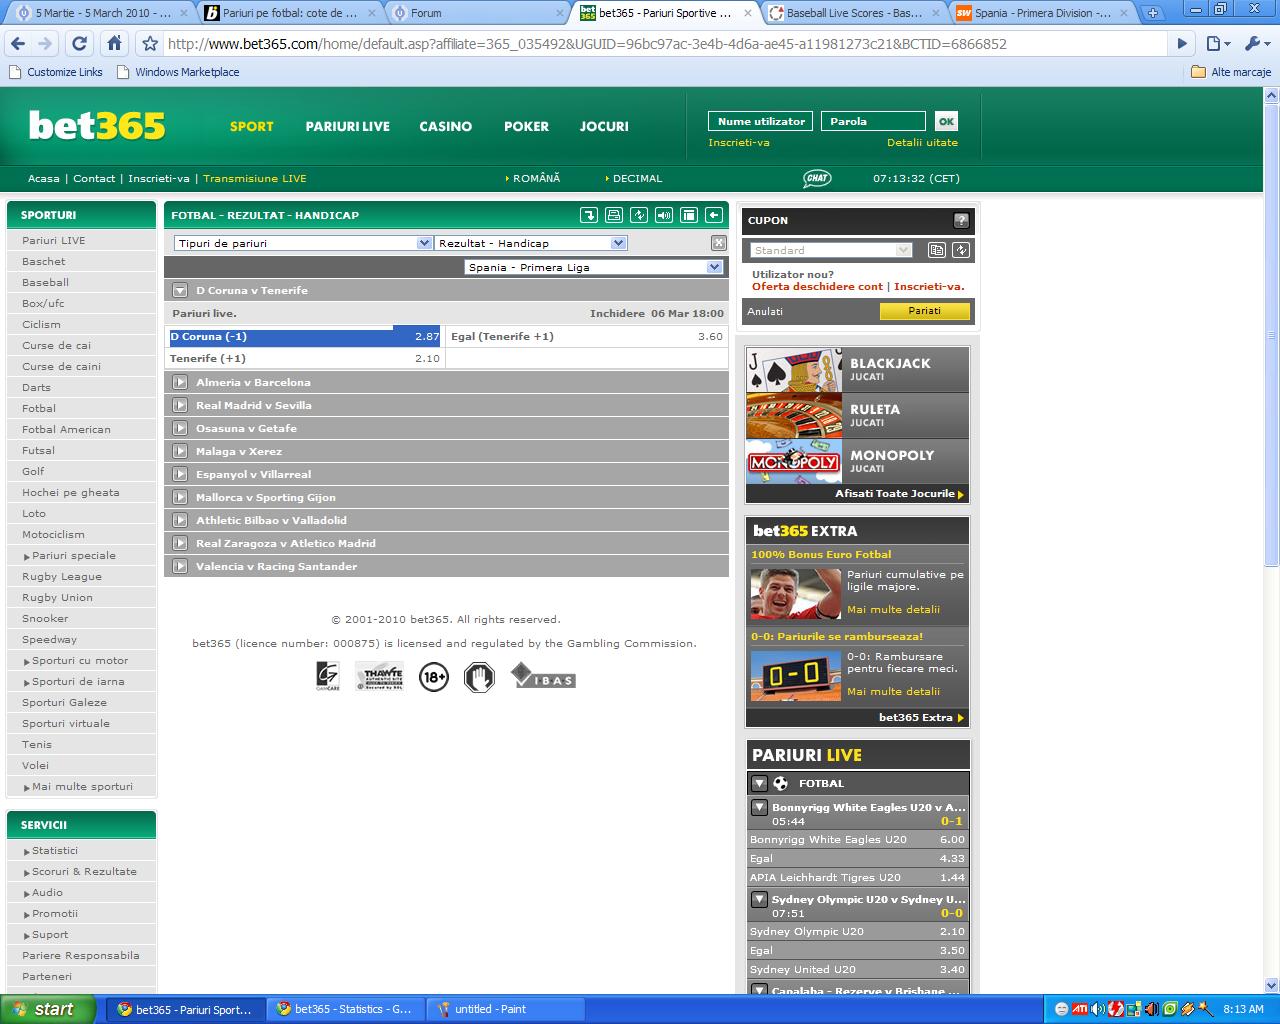Viewport: 1280px width, 1024px height.
Task: Click the refresh icon in Fotbal header
Action: pos(639,215)
